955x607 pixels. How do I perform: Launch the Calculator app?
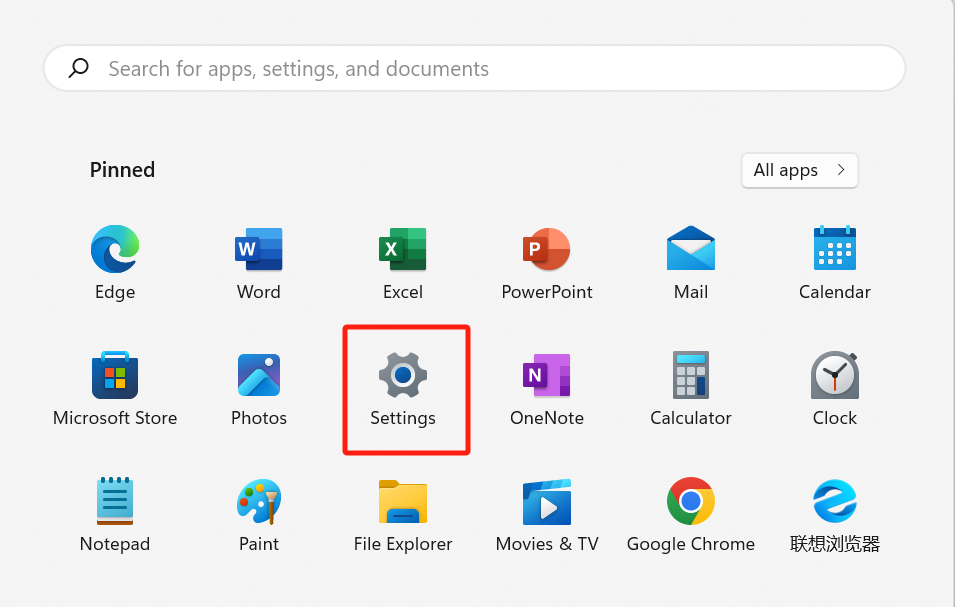(x=691, y=375)
